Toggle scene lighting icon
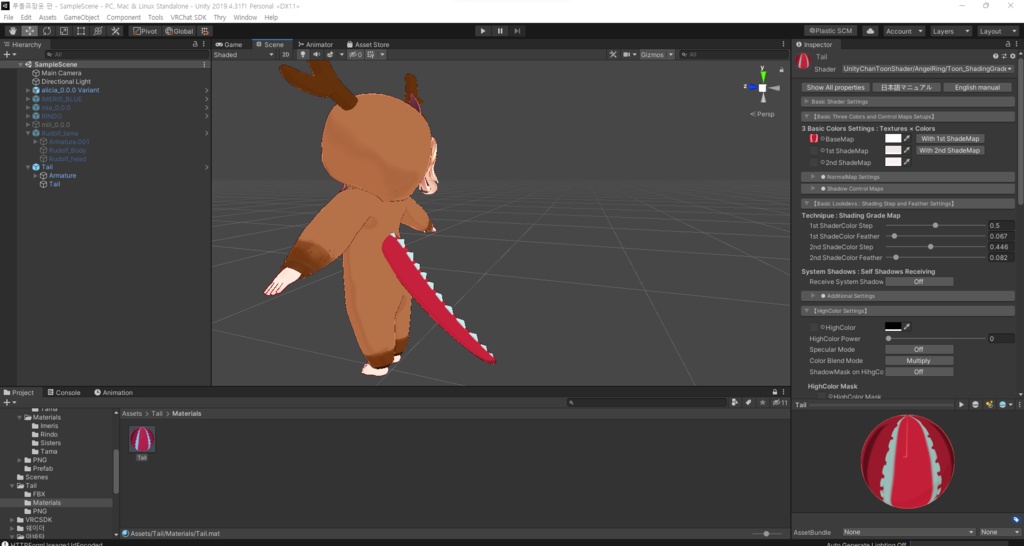The width and height of the screenshot is (1024, 546). 302,55
